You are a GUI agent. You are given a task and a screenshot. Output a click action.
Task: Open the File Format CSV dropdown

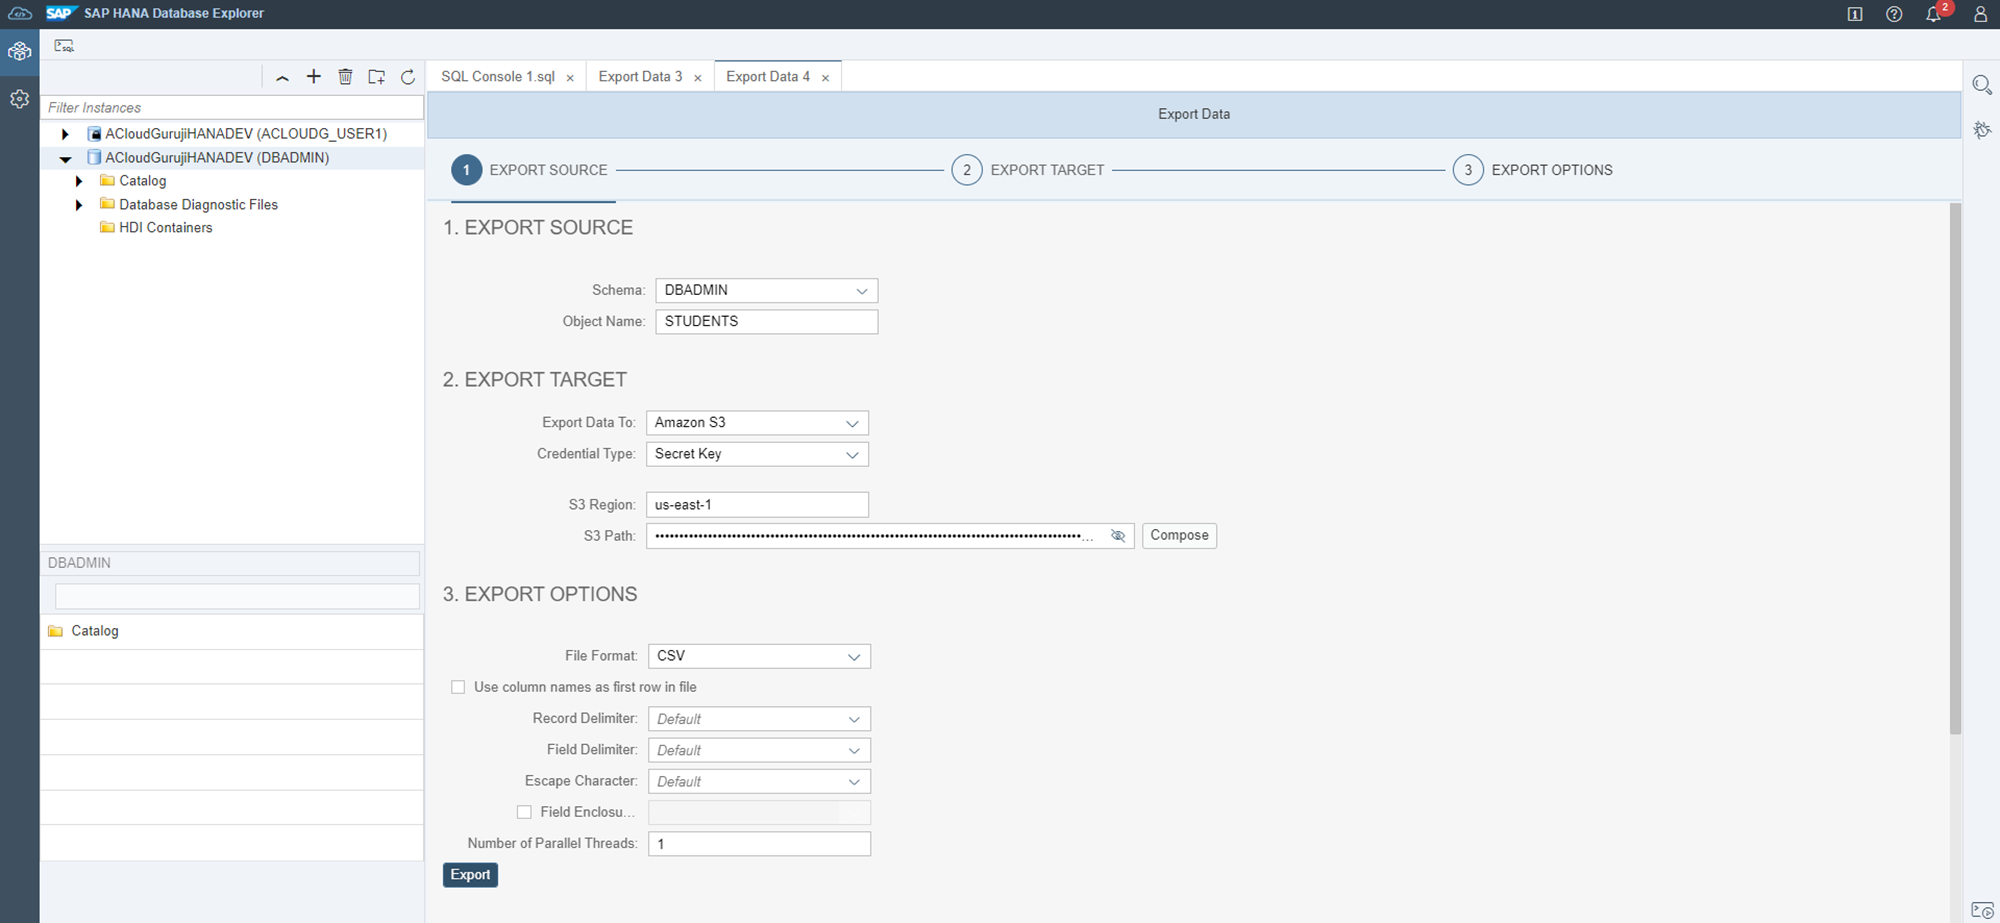pos(759,656)
